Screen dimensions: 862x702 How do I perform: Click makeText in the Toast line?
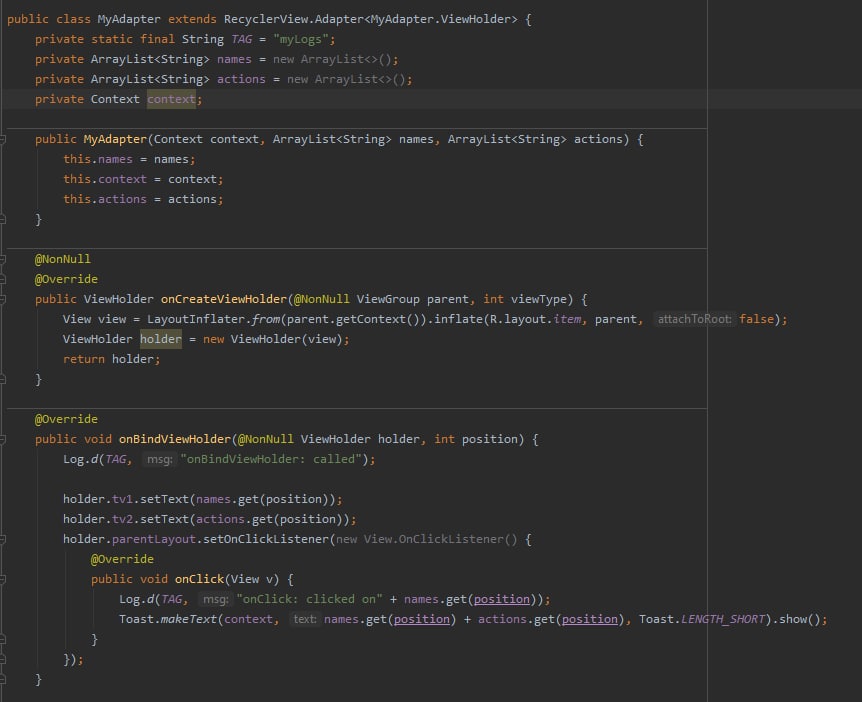click(x=189, y=619)
